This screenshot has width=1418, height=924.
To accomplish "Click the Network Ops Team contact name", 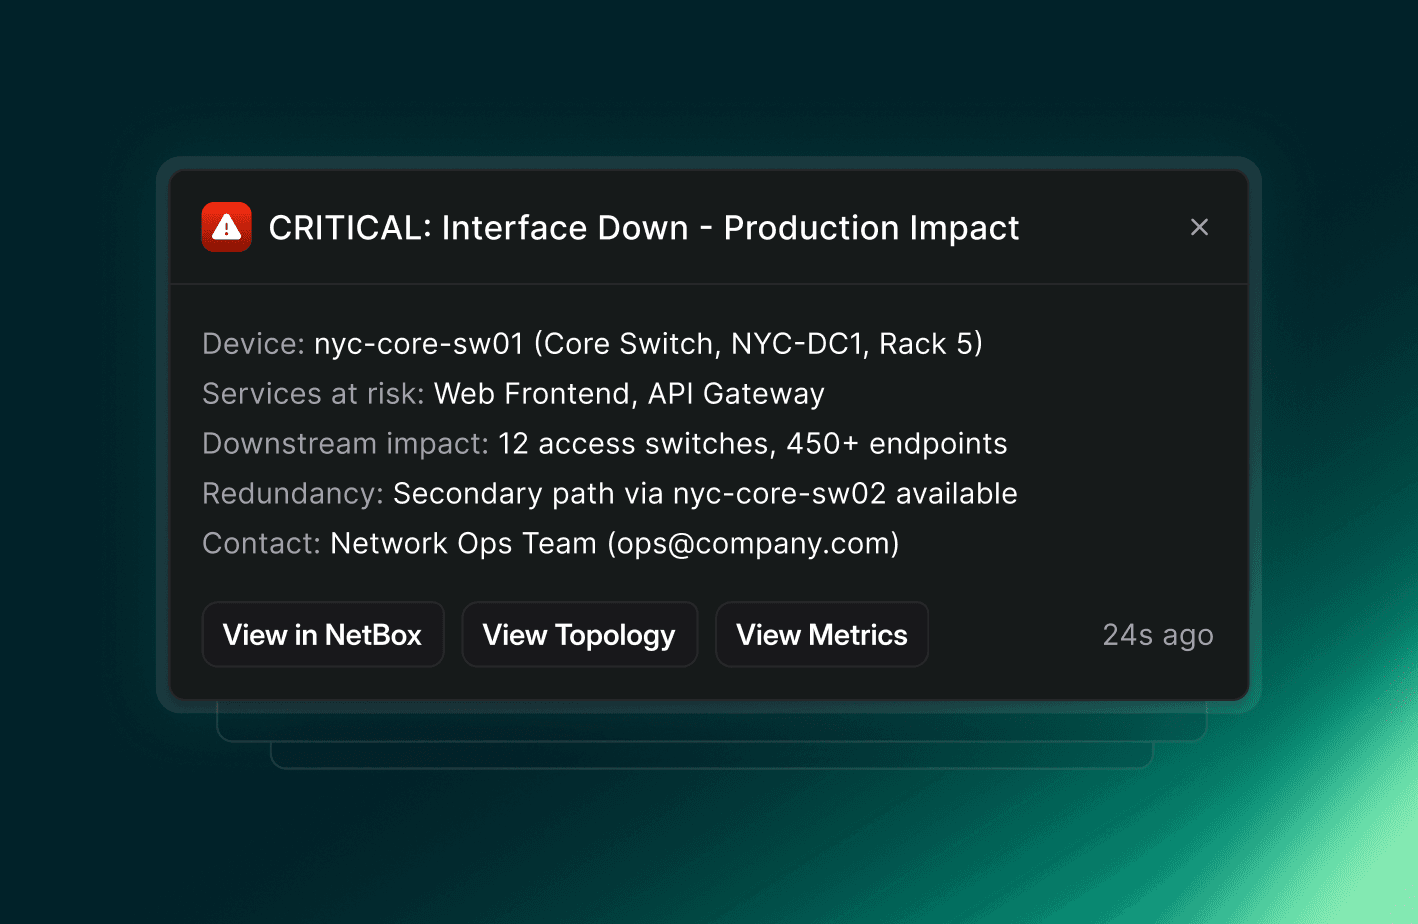I will 461,543.
